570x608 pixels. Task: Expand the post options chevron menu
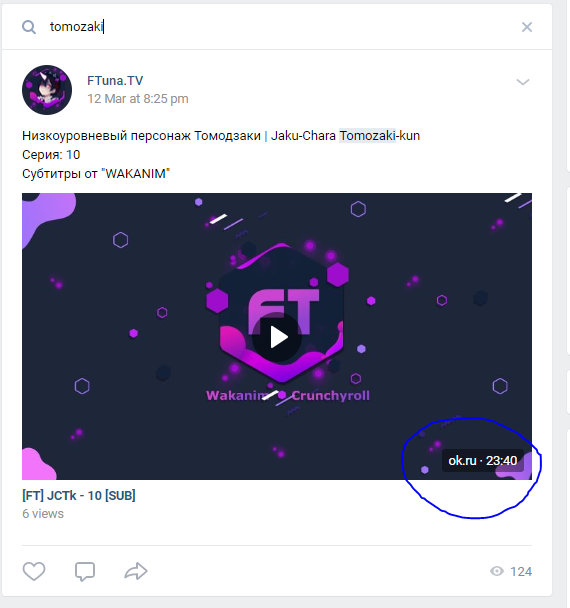click(523, 82)
